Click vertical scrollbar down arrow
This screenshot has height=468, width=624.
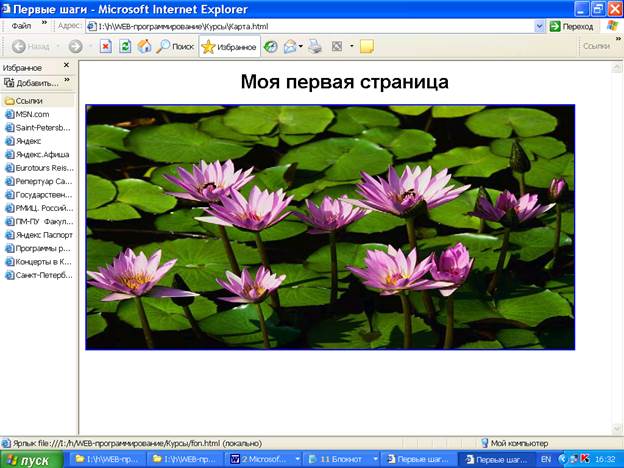[x=617, y=429]
